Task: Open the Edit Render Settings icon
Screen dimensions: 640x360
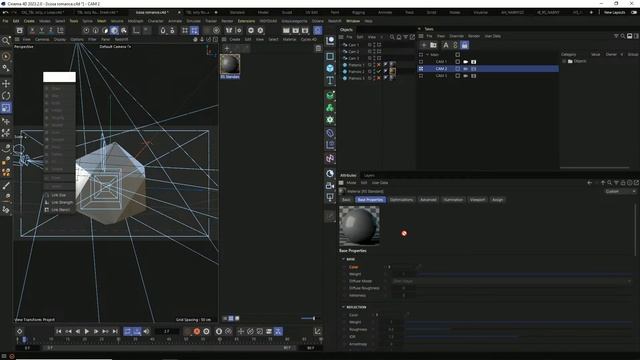Action: 305,30
